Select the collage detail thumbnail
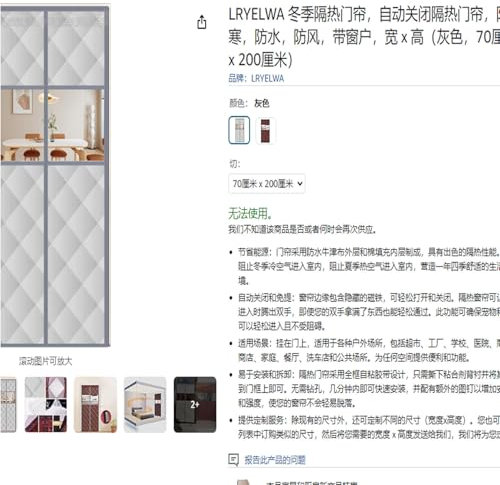The width and height of the screenshot is (500, 485). coord(46,405)
